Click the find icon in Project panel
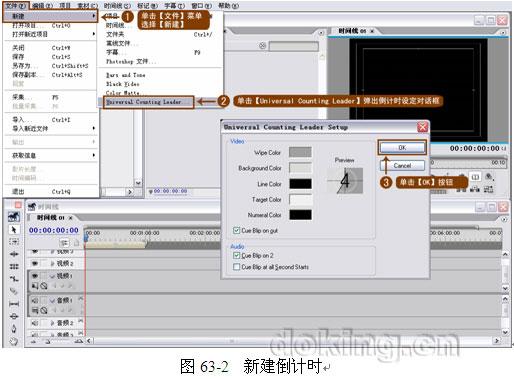The width and height of the screenshot is (514, 379). click(262, 46)
